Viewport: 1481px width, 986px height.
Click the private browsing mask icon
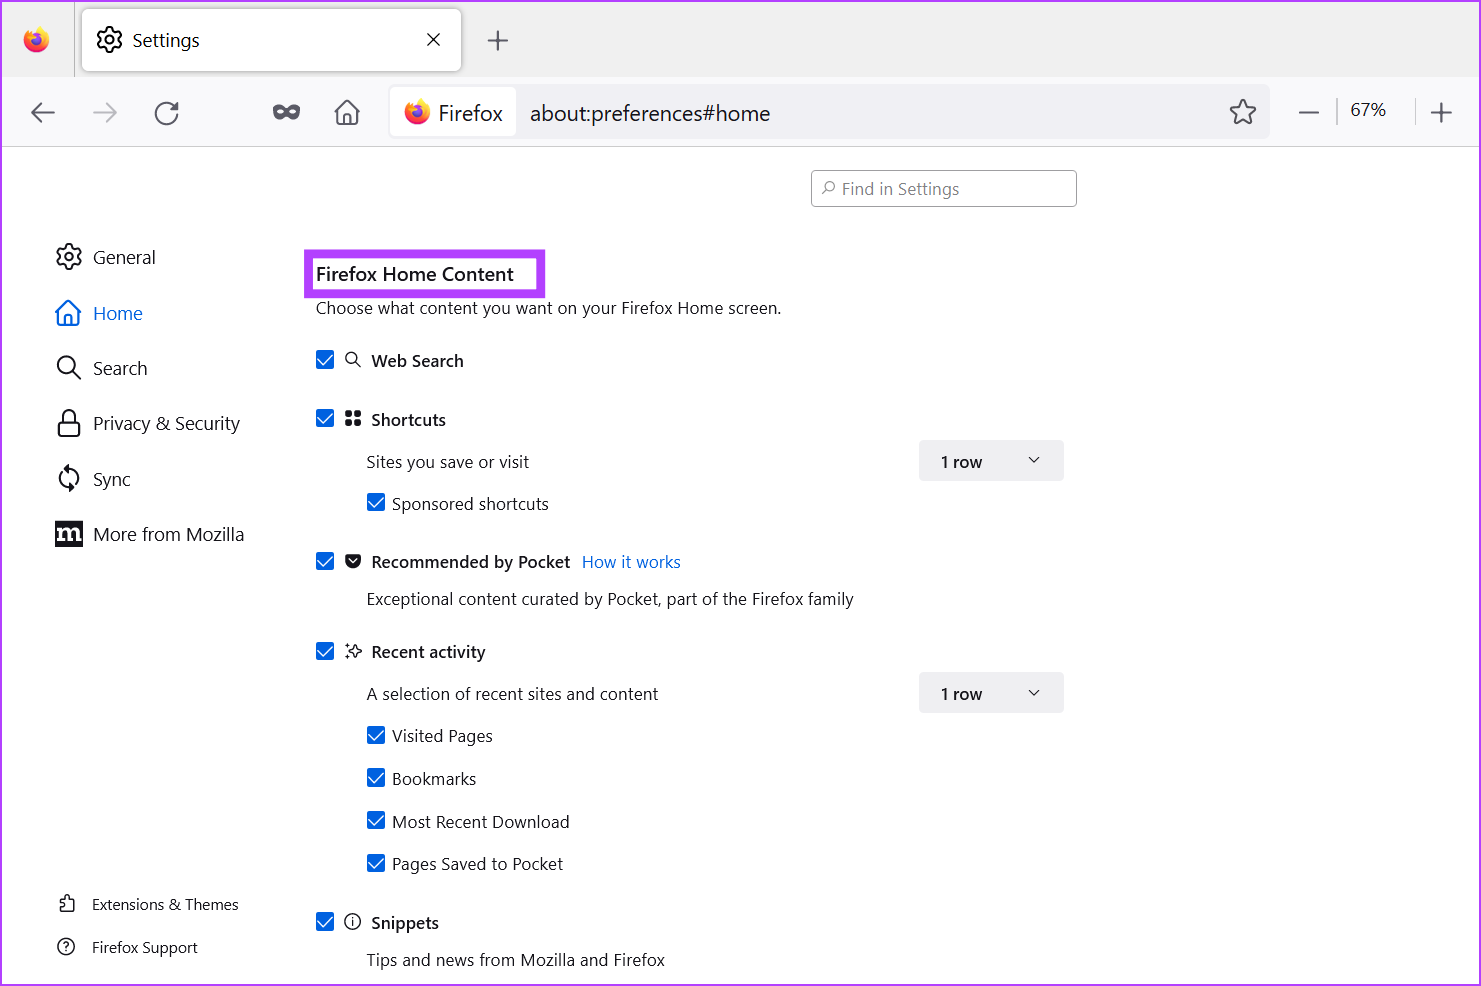coord(286,113)
